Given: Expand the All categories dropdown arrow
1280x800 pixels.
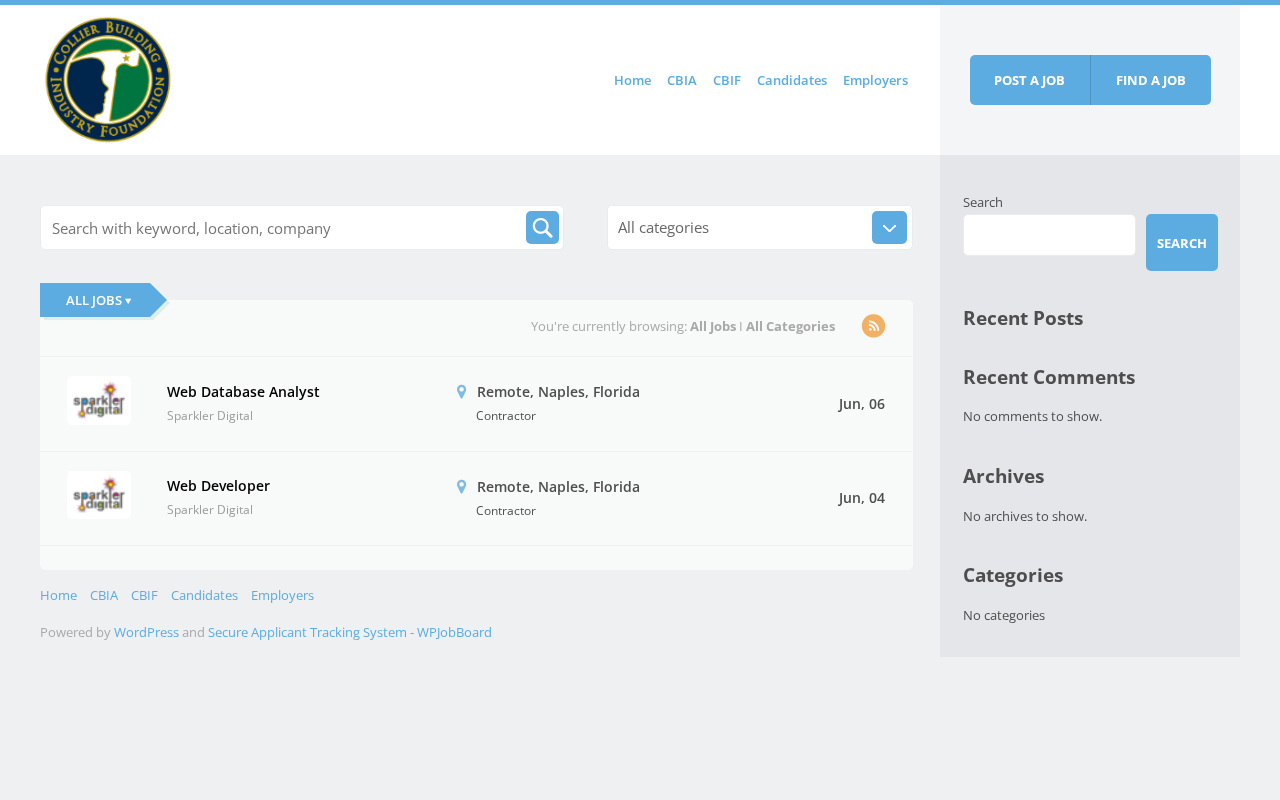Looking at the screenshot, I should pos(889,228).
